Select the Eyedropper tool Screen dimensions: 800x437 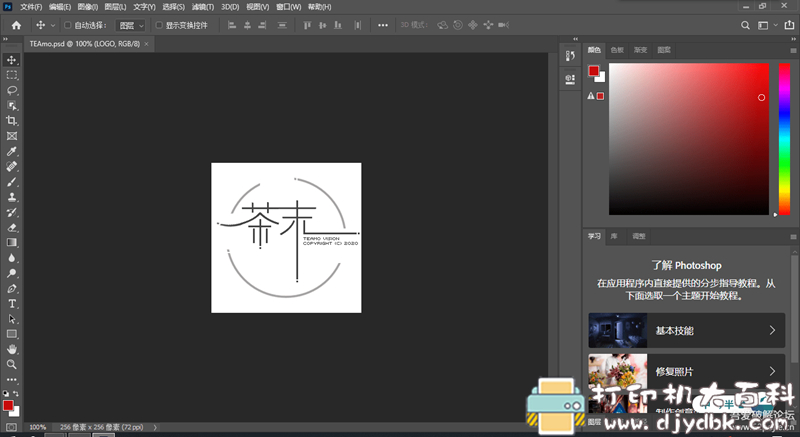pos(12,151)
